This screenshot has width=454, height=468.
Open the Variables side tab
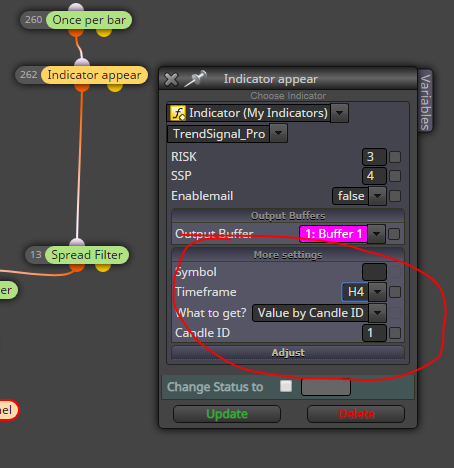click(425, 101)
